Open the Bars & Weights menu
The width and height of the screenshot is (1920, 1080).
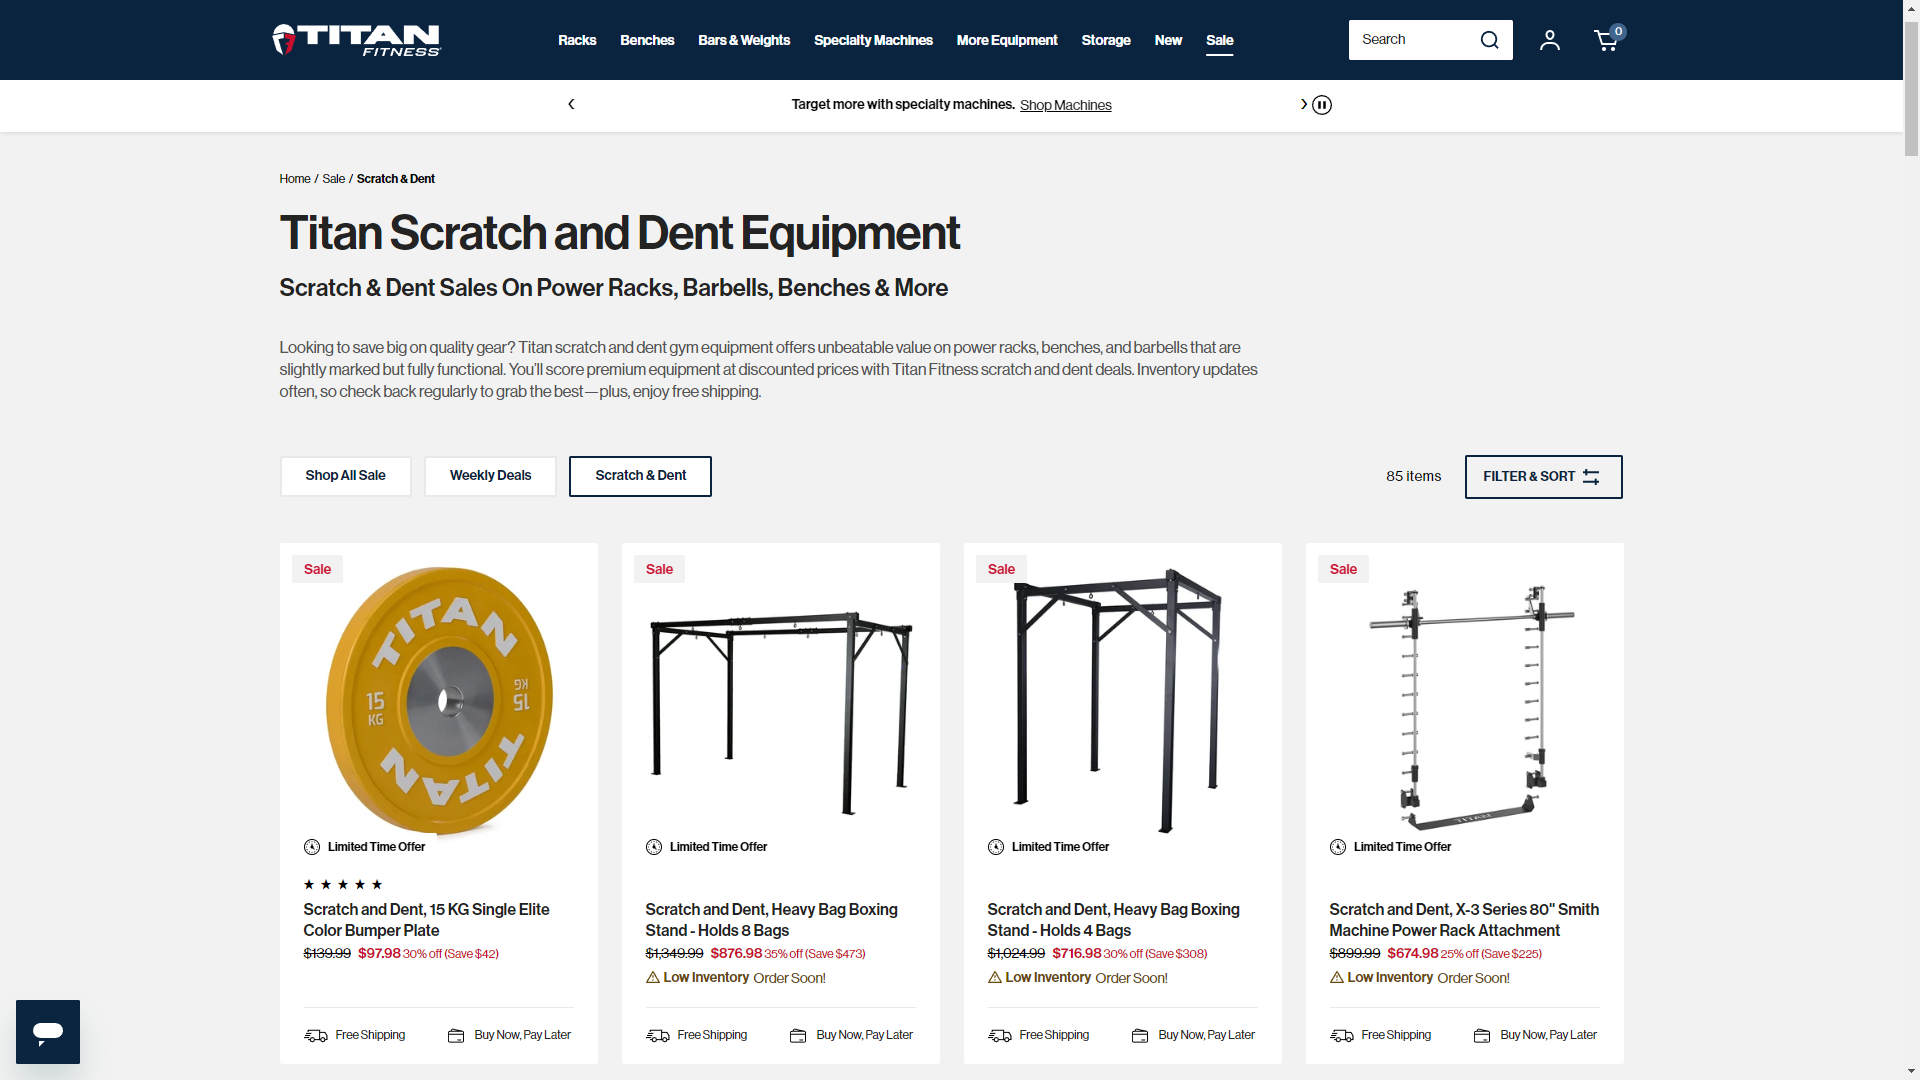tap(744, 40)
